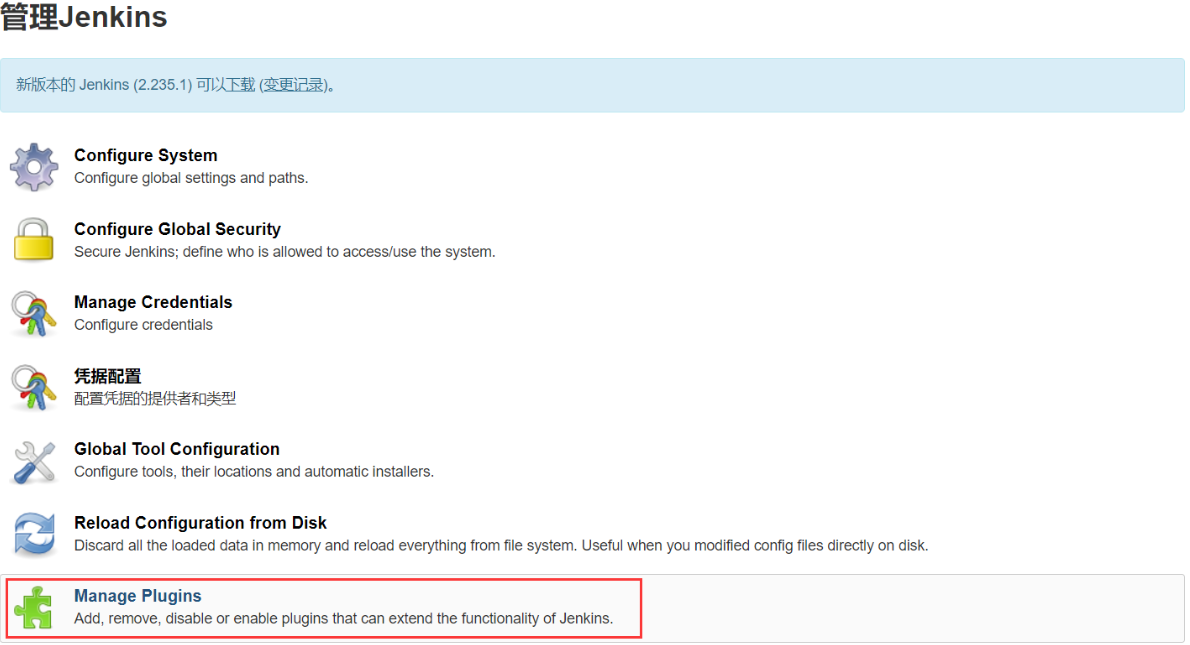
Task: Open the 变更记录 changelog link
Action: click(x=294, y=85)
